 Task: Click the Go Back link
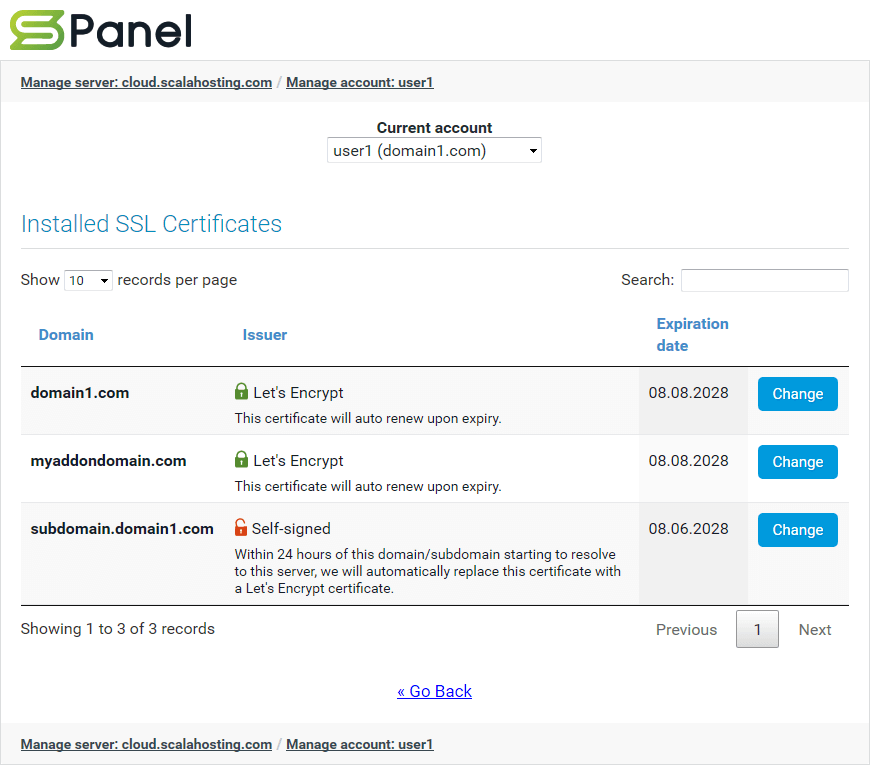click(x=434, y=691)
